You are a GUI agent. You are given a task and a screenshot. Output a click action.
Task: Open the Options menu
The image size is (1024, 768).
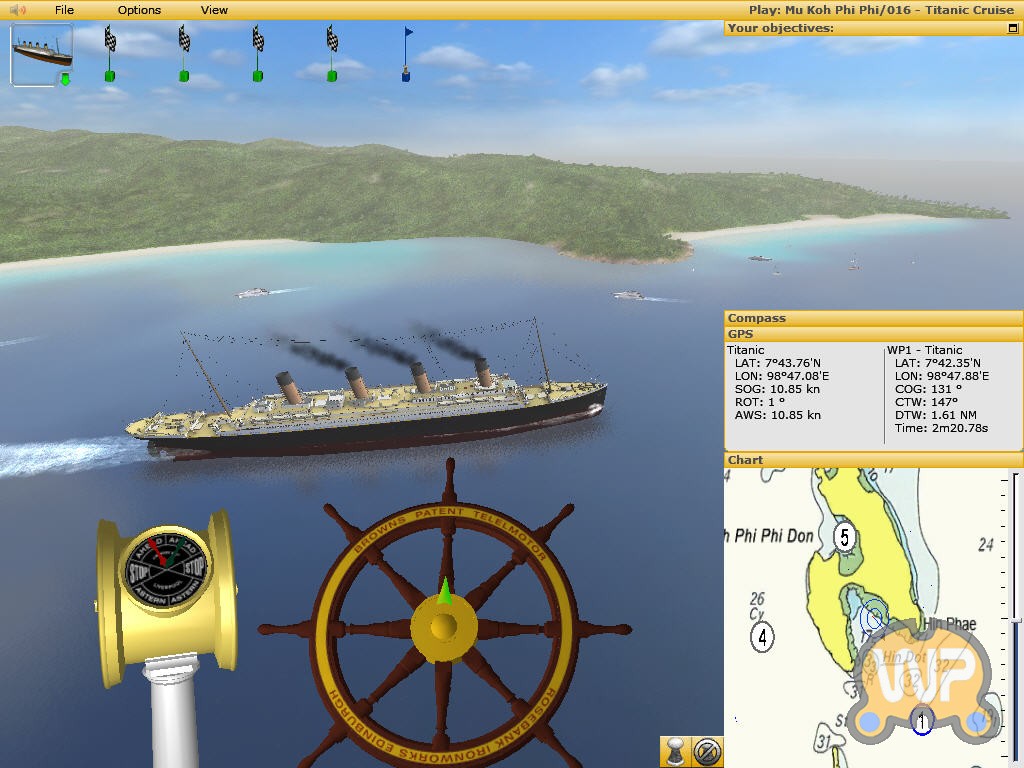pyautogui.click(x=139, y=10)
